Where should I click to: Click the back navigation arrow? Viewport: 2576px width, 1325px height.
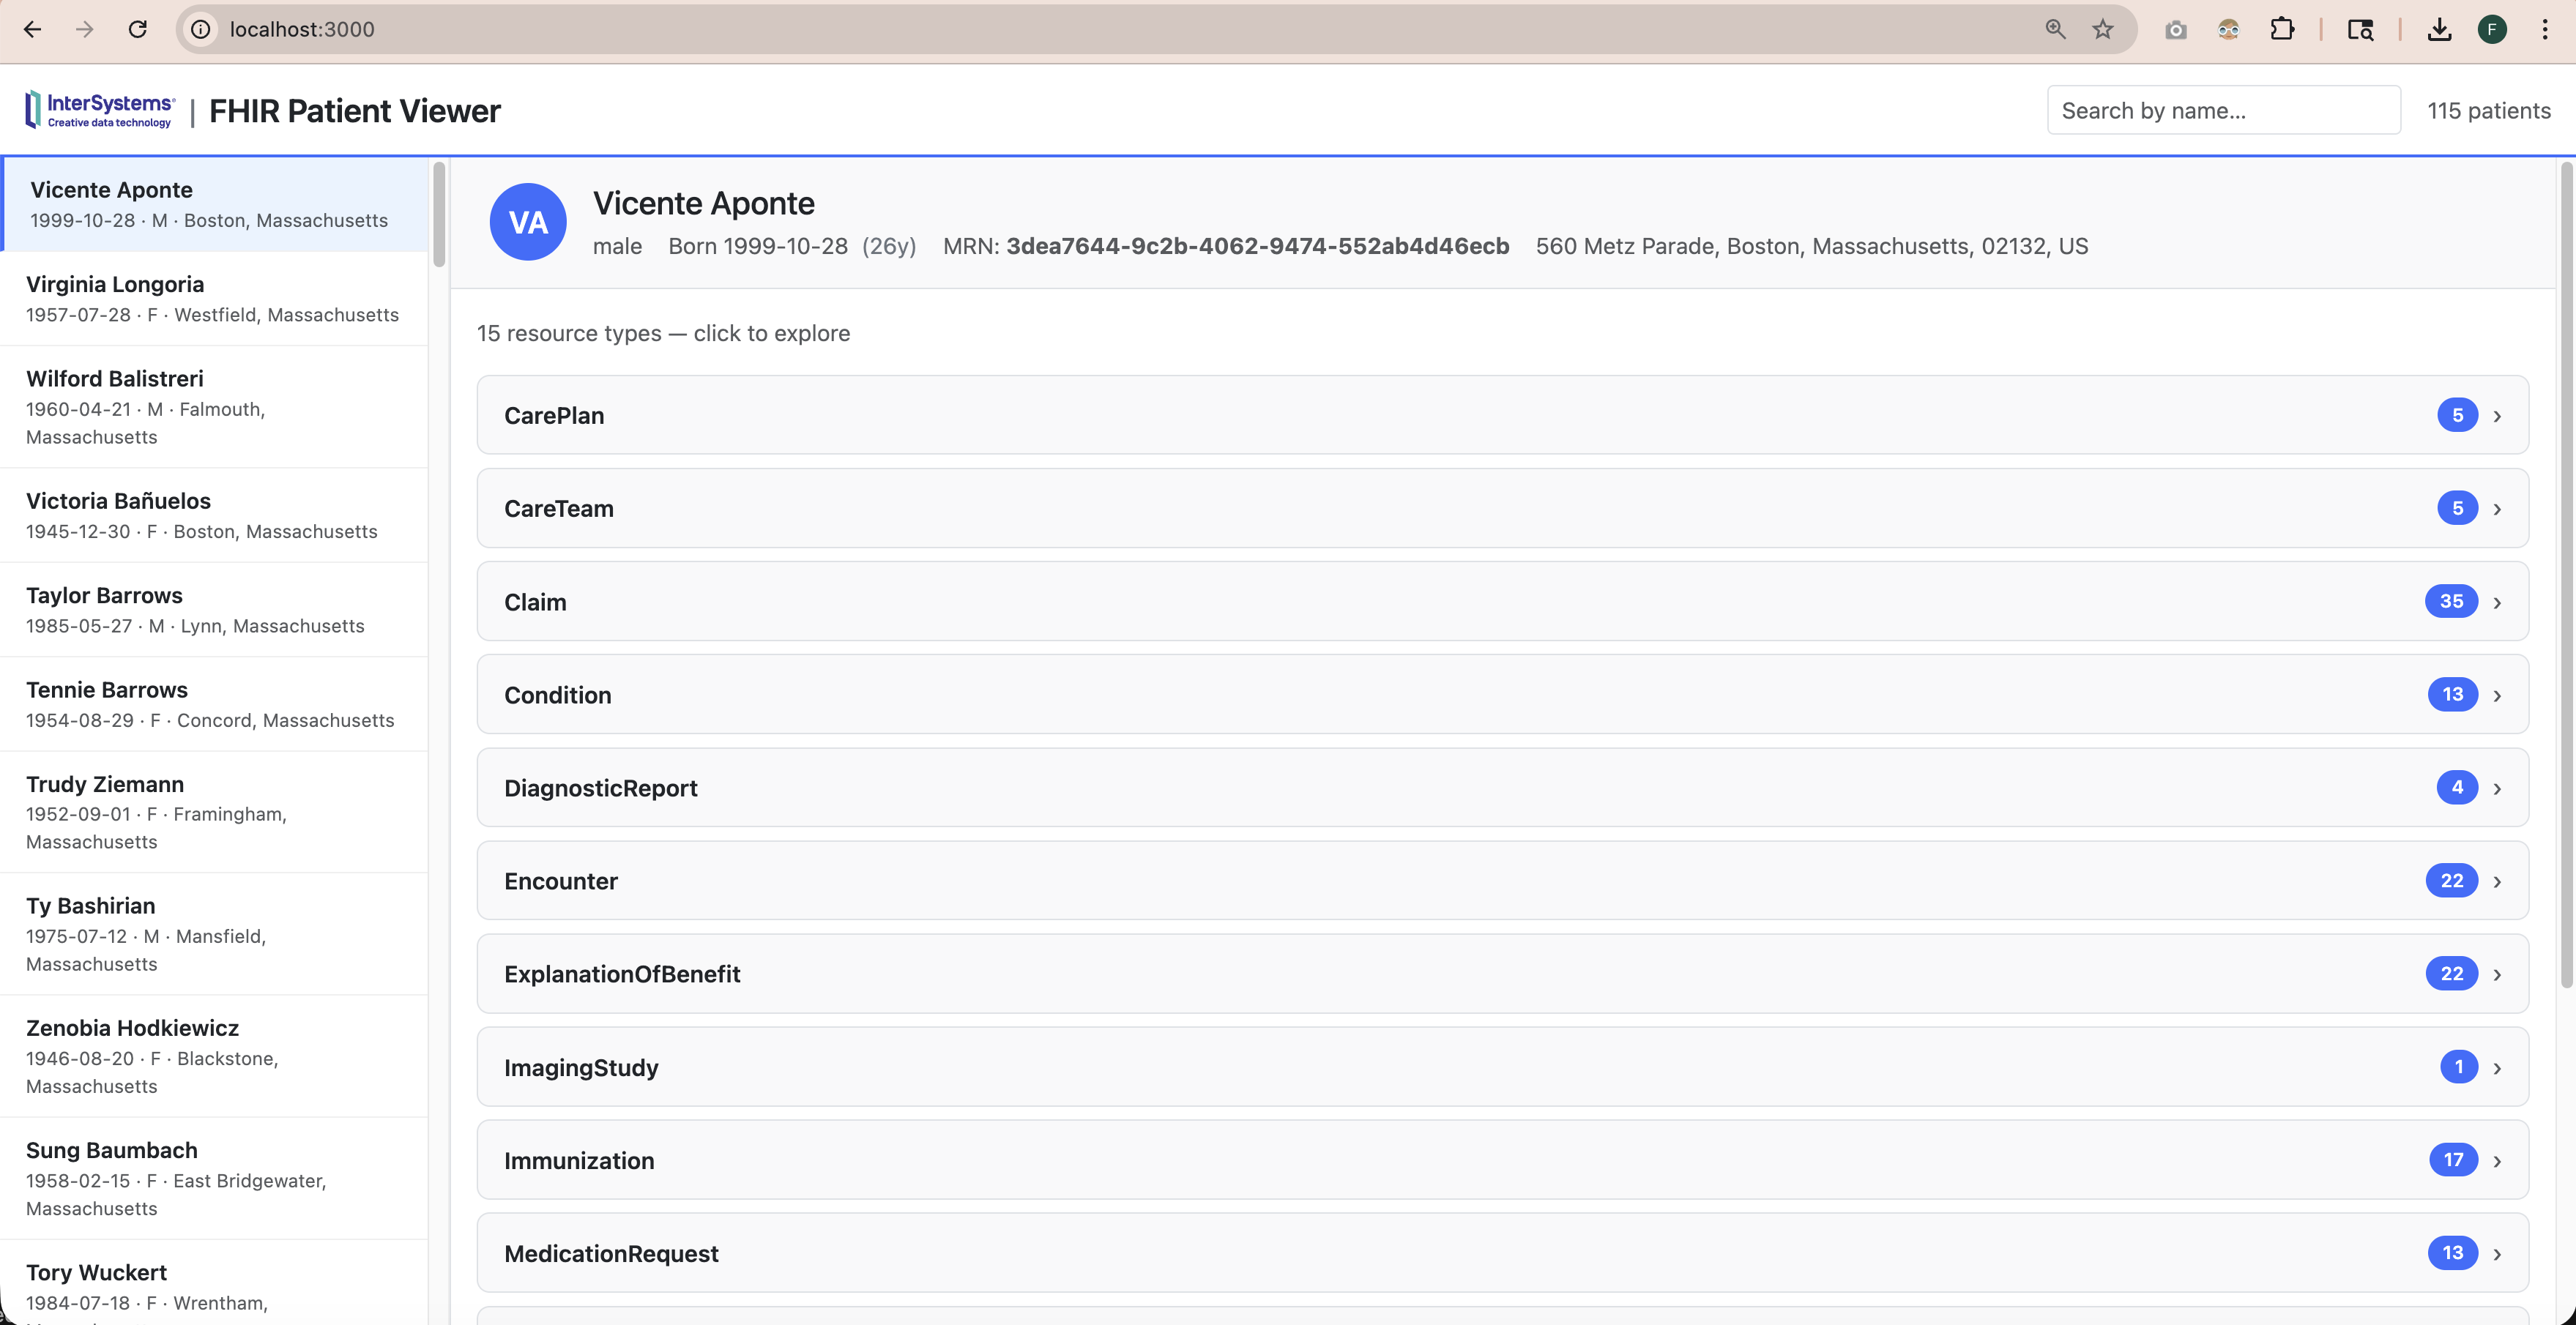click(32, 29)
